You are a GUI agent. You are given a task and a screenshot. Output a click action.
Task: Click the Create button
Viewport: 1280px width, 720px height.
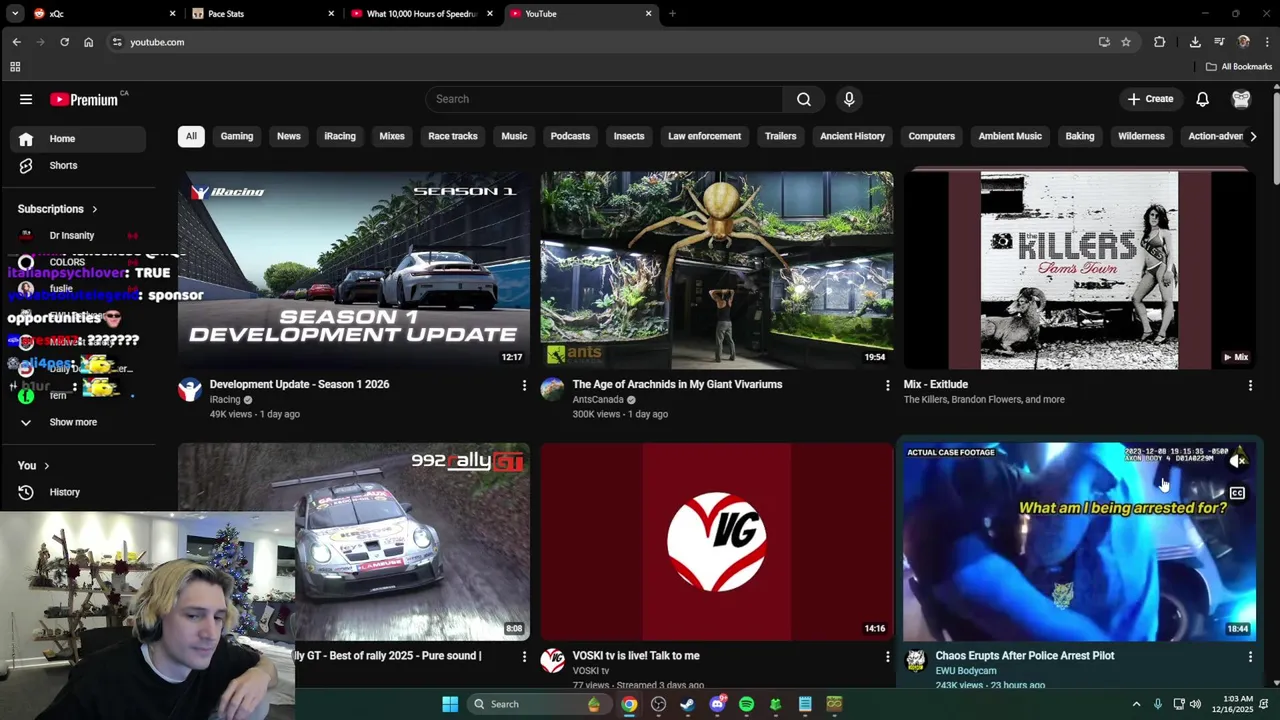point(1151,99)
